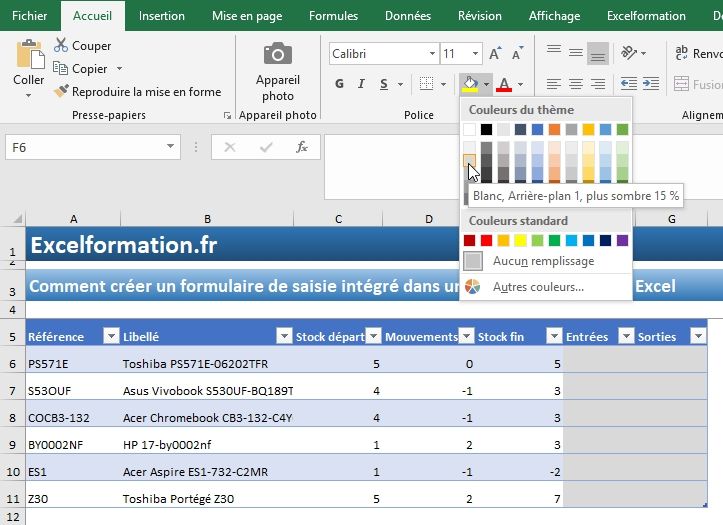Image resolution: width=723 pixels, height=525 pixels.
Task: Open Presse-papiers dialog launcher
Action: pos(227,115)
